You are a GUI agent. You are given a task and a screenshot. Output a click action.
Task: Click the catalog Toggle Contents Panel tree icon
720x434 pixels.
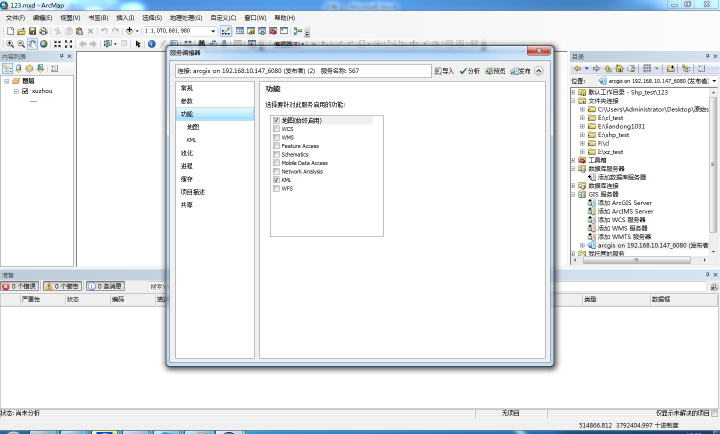pyautogui.click(x=686, y=68)
